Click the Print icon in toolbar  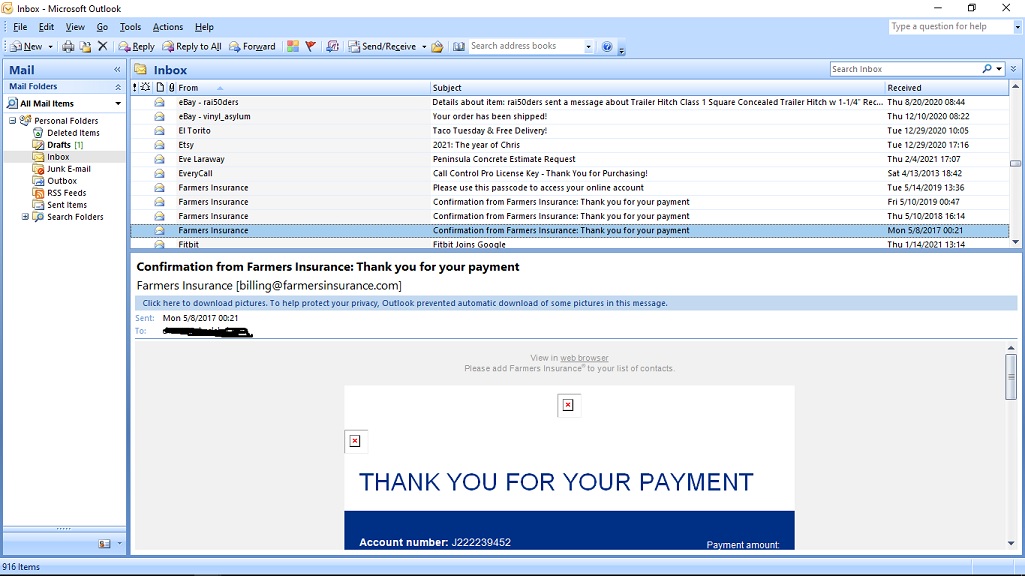[68, 46]
